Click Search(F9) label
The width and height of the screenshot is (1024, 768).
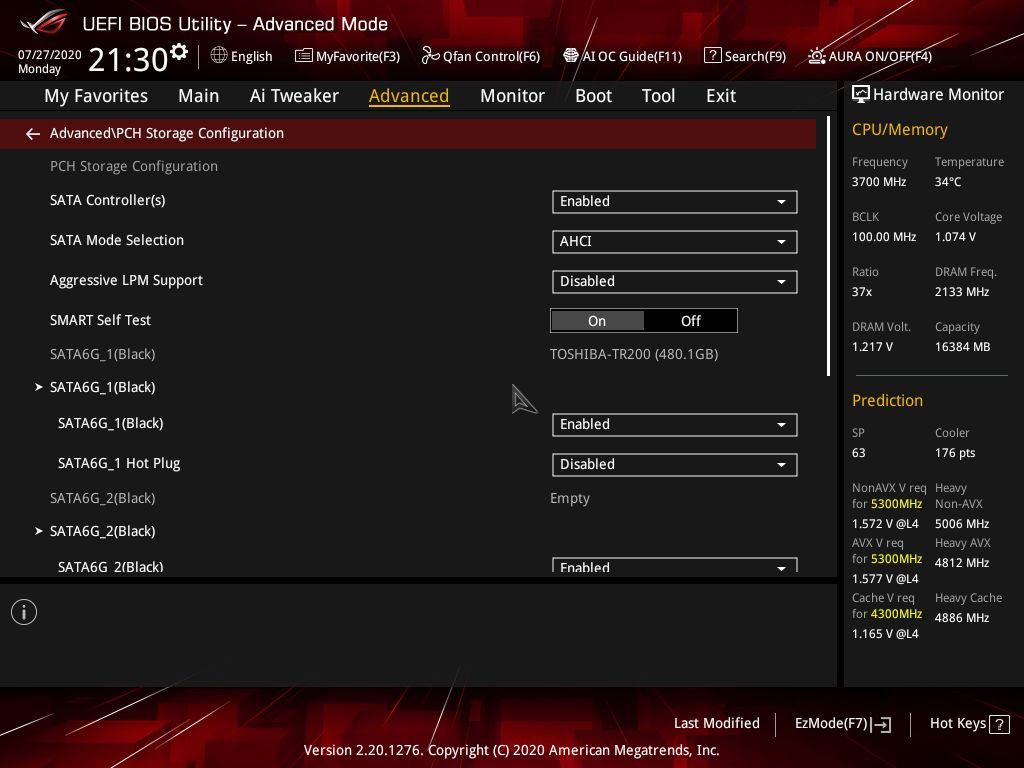(755, 57)
